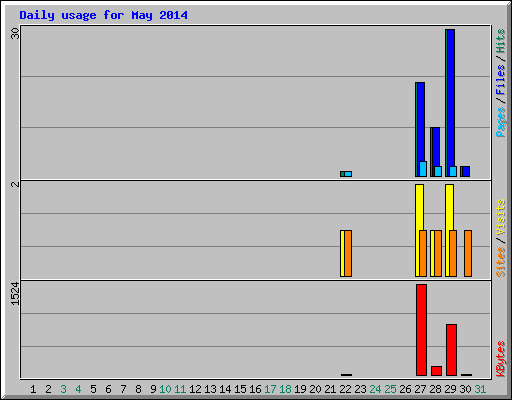Click day 21 on the x-axis
This screenshot has height=400, width=512.
coord(330,389)
